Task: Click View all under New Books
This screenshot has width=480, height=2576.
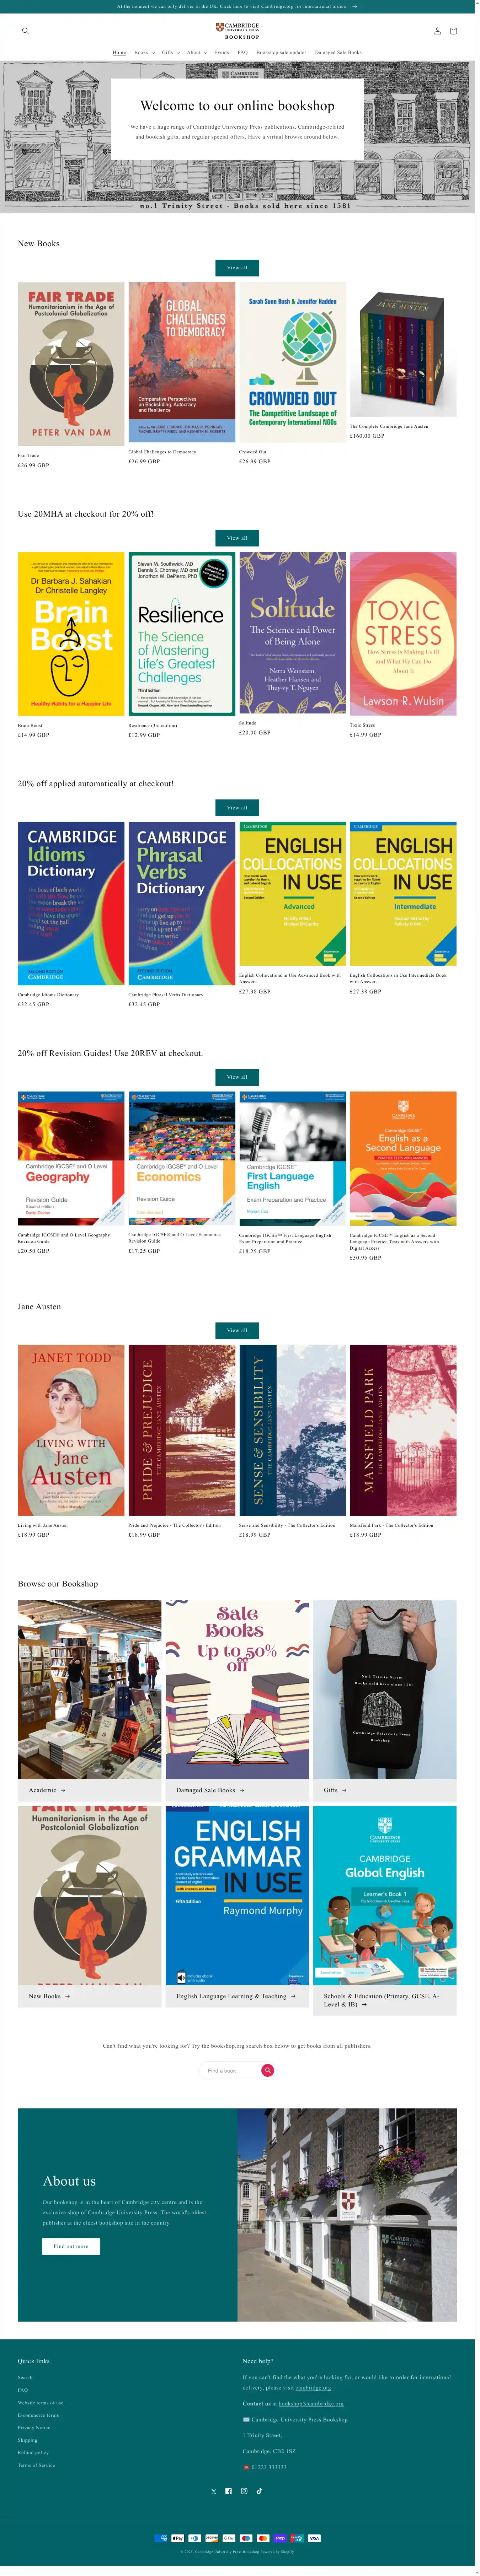Action: click(237, 268)
